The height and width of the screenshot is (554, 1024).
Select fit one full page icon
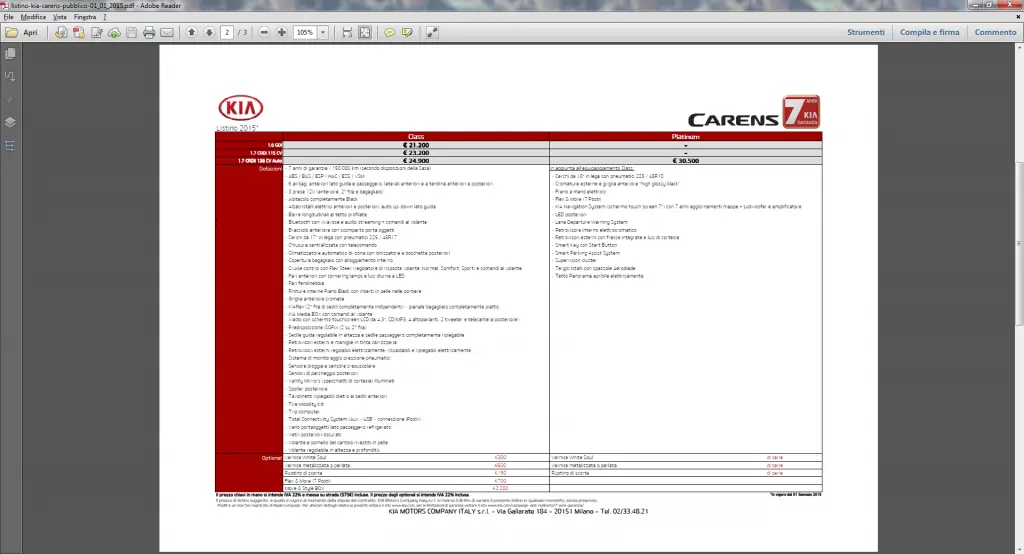click(364, 32)
